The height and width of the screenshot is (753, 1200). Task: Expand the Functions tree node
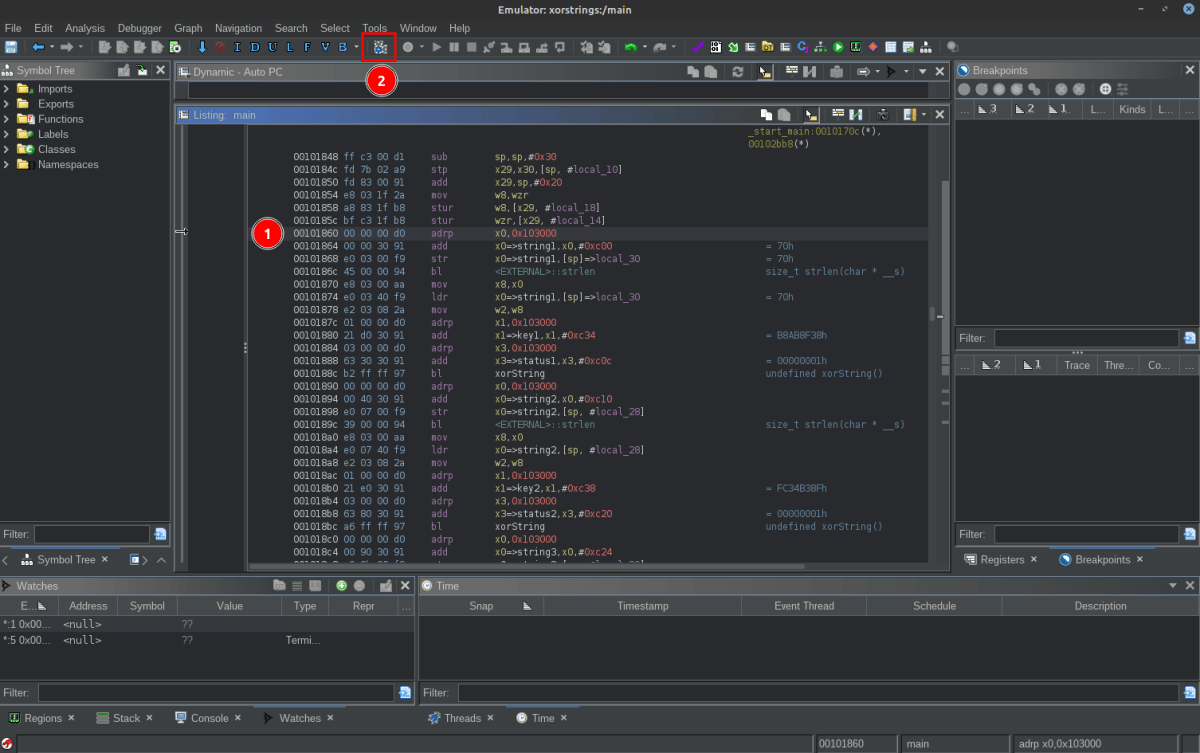click(7, 119)
